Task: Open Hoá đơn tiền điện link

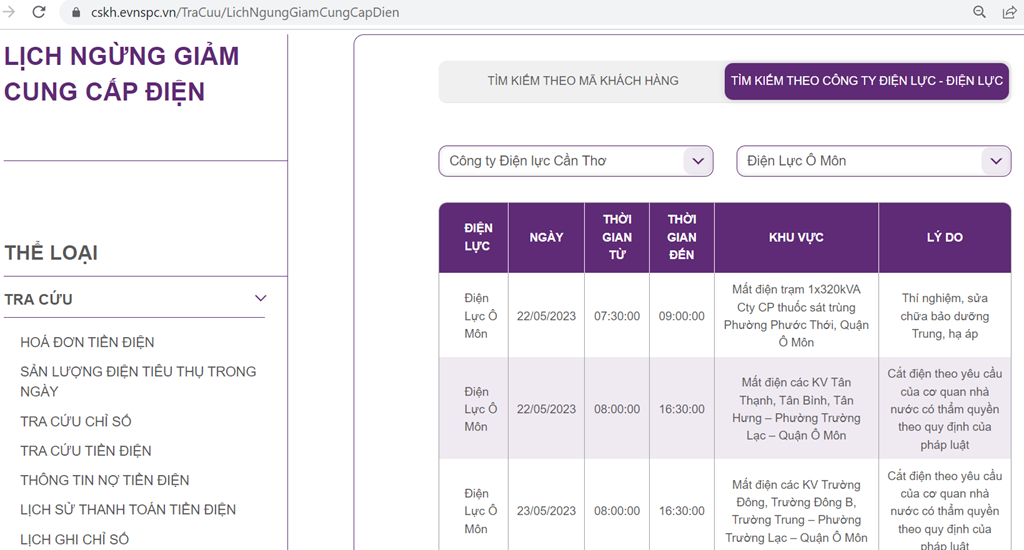Action: (x=87, y=342)
